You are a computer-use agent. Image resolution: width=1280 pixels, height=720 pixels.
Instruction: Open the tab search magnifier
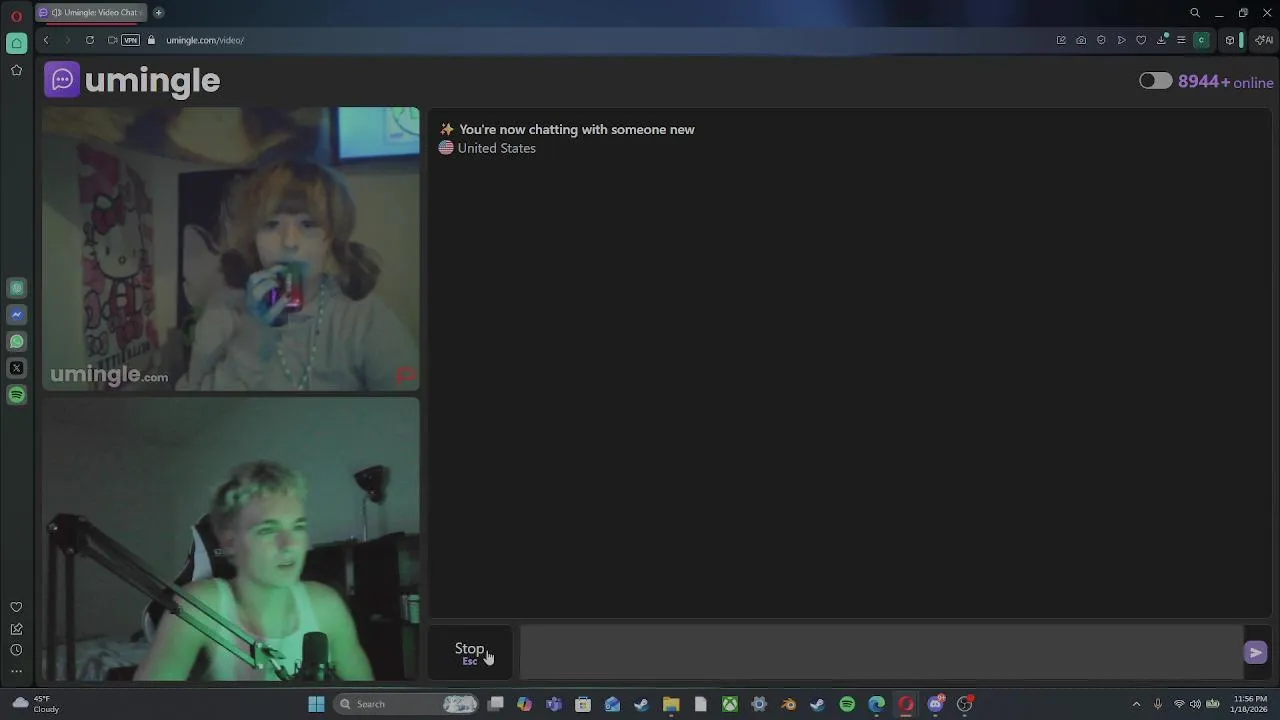(x=1195, y=13)
